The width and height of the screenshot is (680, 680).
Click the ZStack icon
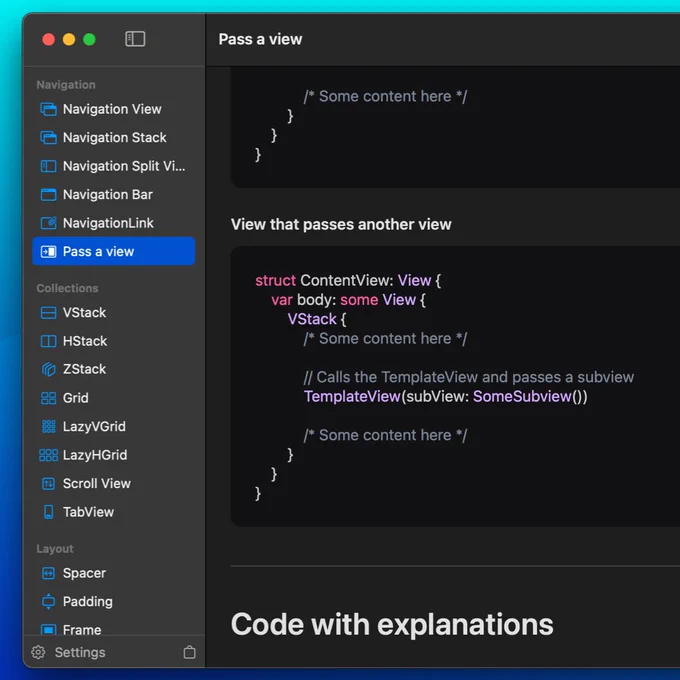click(48, 369)
